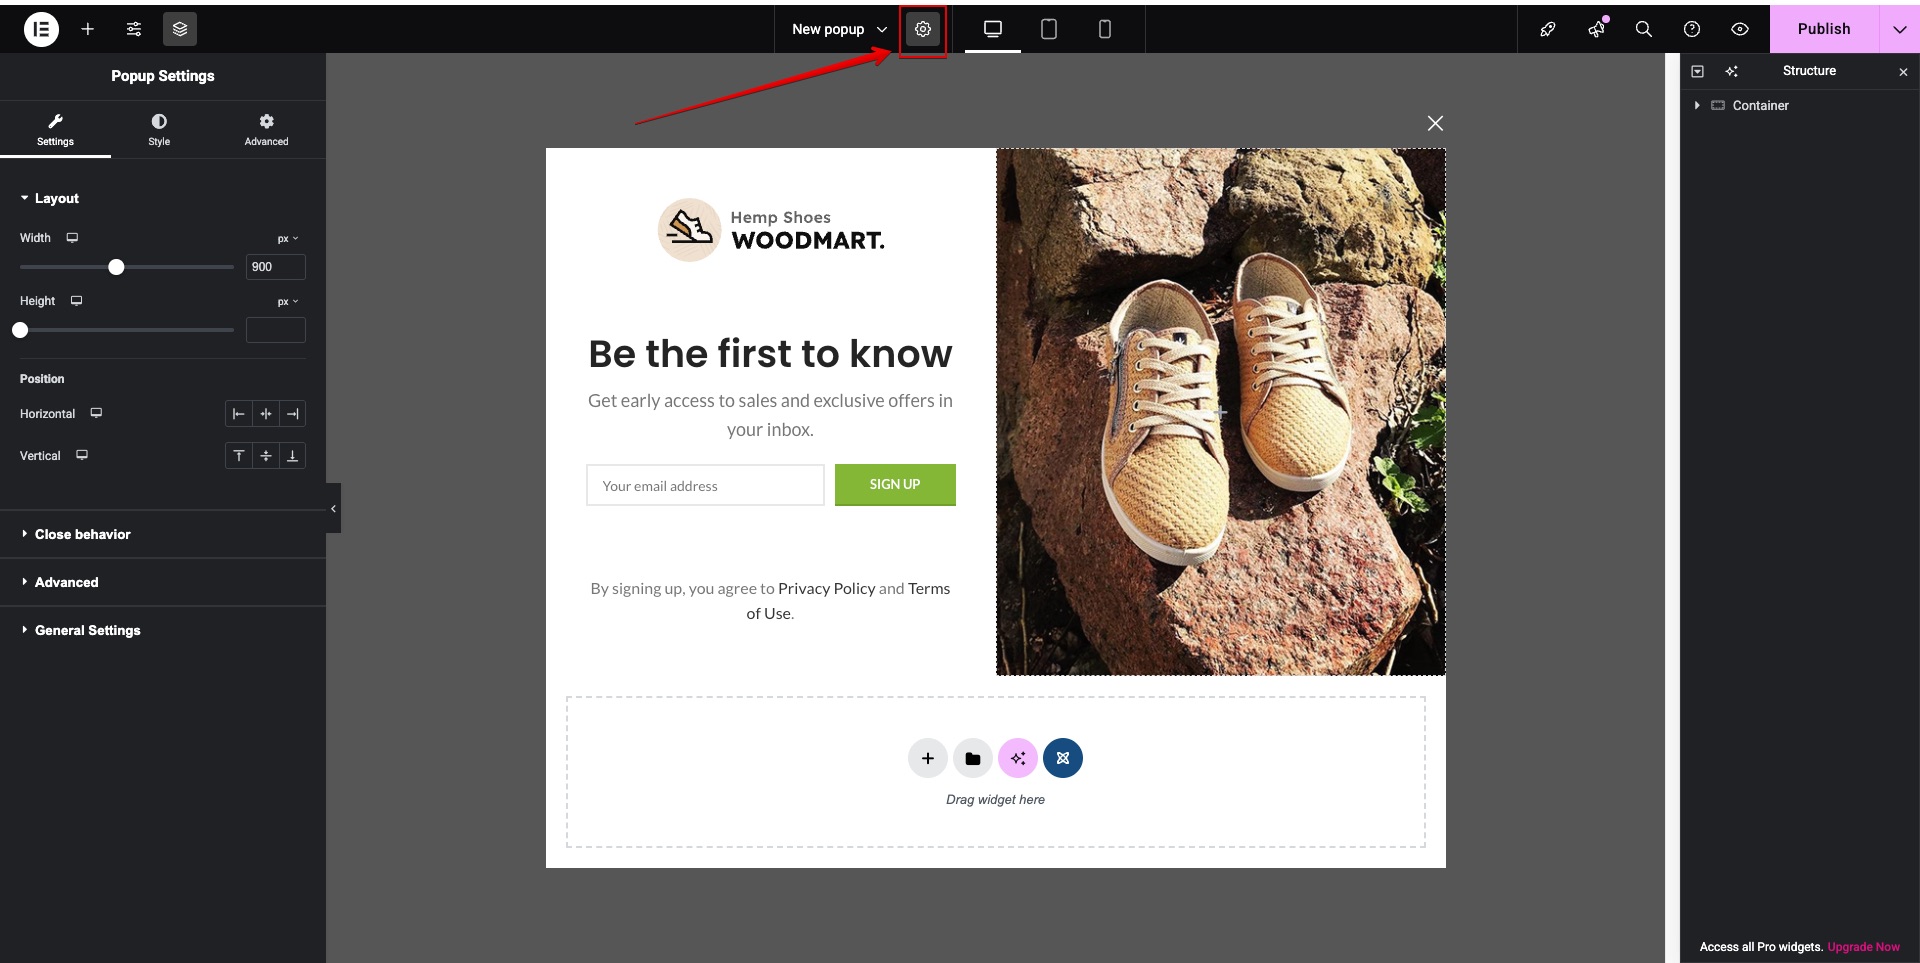Switch to the Style tab
The height and width of the screenshot is (963, 1920).
click(159, 129)
